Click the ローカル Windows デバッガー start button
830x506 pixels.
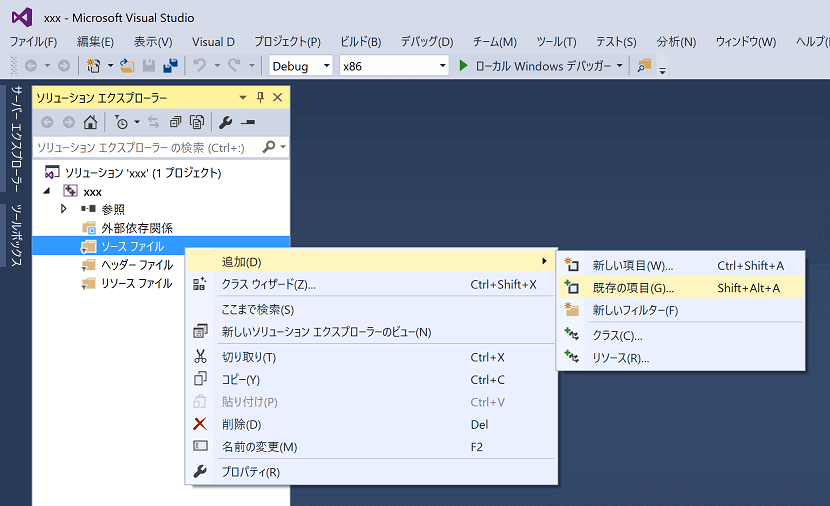(536, 66)
